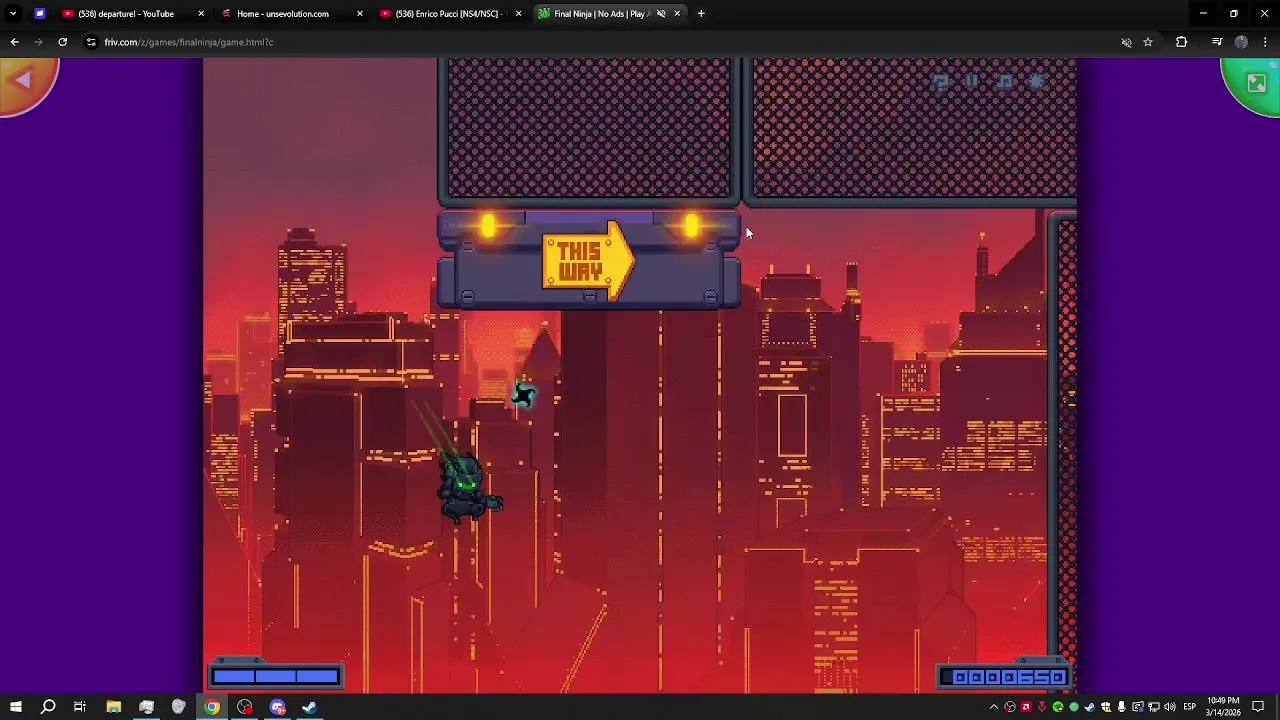
Task: Click the yellow THIS WAY arrow sign
Action: [x=588, y=262]
